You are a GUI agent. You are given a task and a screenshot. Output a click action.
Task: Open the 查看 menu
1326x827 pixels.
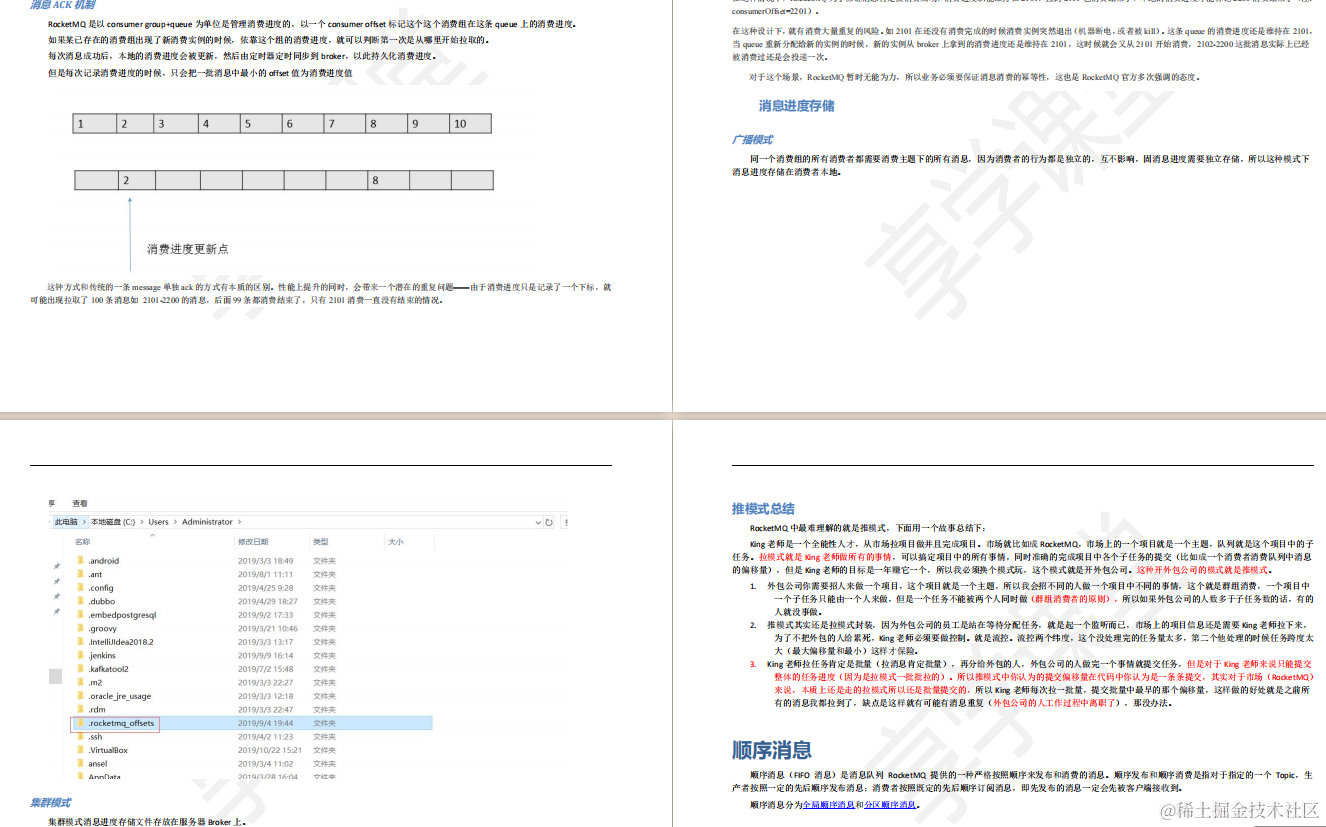tap(80, 503)
